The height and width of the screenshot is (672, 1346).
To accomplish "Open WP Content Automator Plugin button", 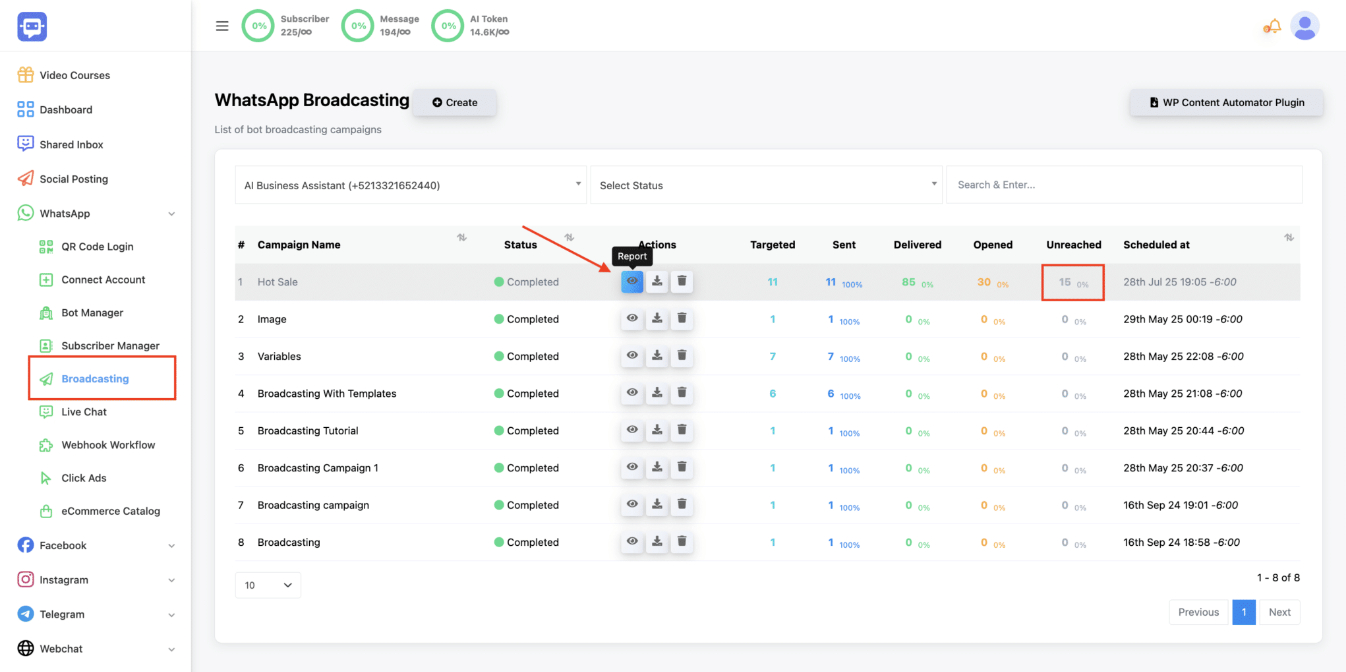I will pyautogui.click(x=1226, y=102).
